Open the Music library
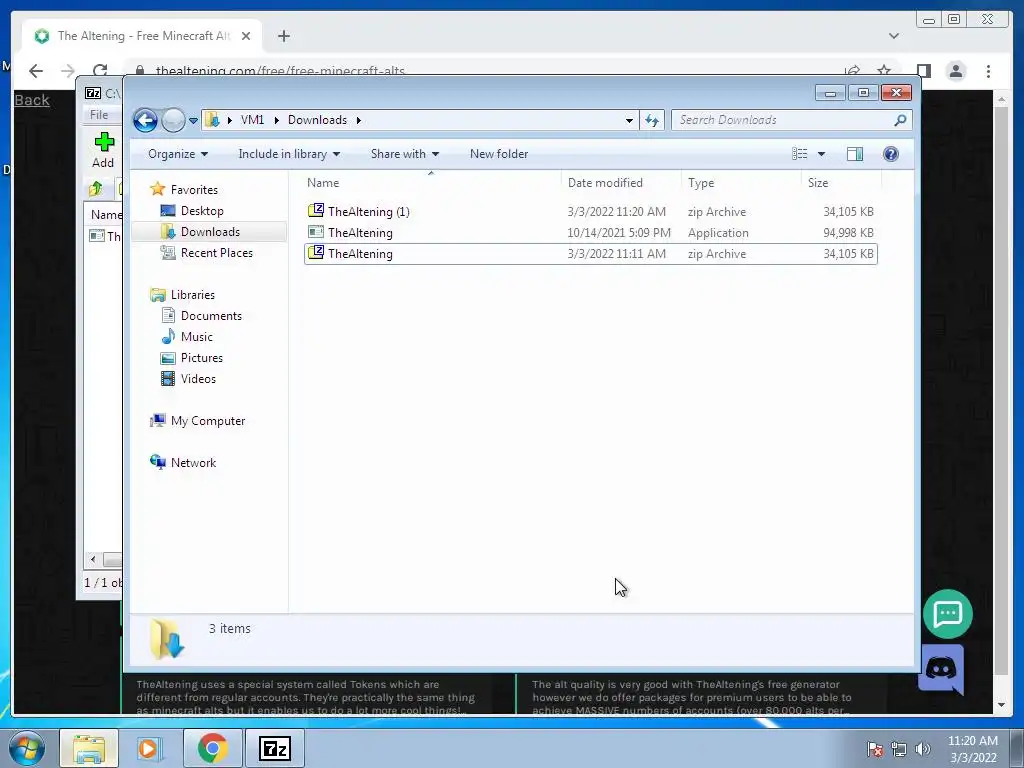1024x768 pixels. [x=197, y=337]
